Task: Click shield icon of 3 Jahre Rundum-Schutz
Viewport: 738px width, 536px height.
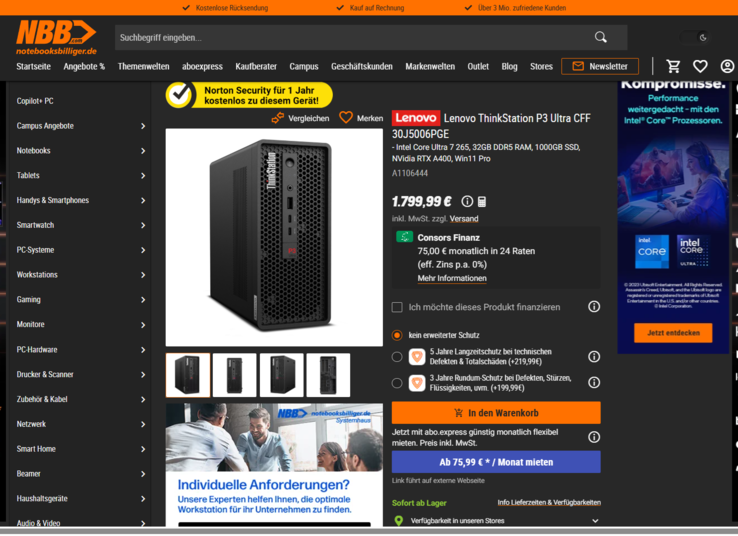Action: pyautogui.click(x=417, y=383)
